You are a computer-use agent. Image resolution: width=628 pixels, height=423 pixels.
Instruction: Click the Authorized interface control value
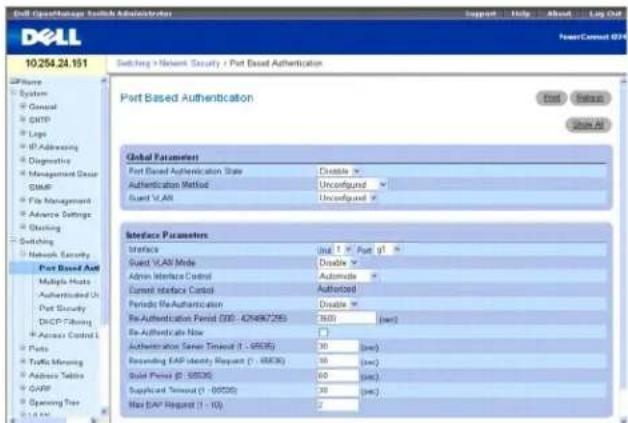click(337, 289)
